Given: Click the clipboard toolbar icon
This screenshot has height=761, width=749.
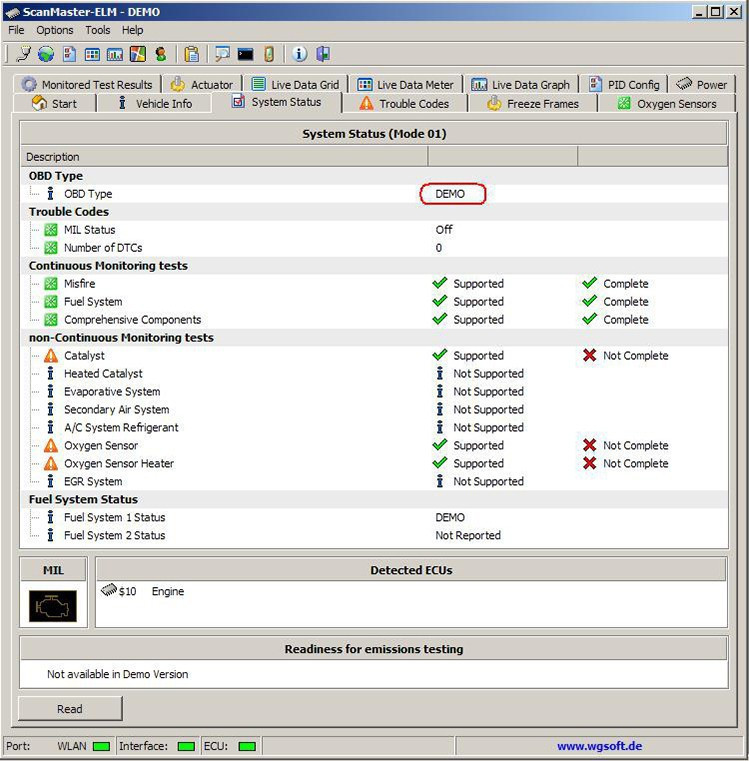Looking at the screenshot, I should point(191,54).
